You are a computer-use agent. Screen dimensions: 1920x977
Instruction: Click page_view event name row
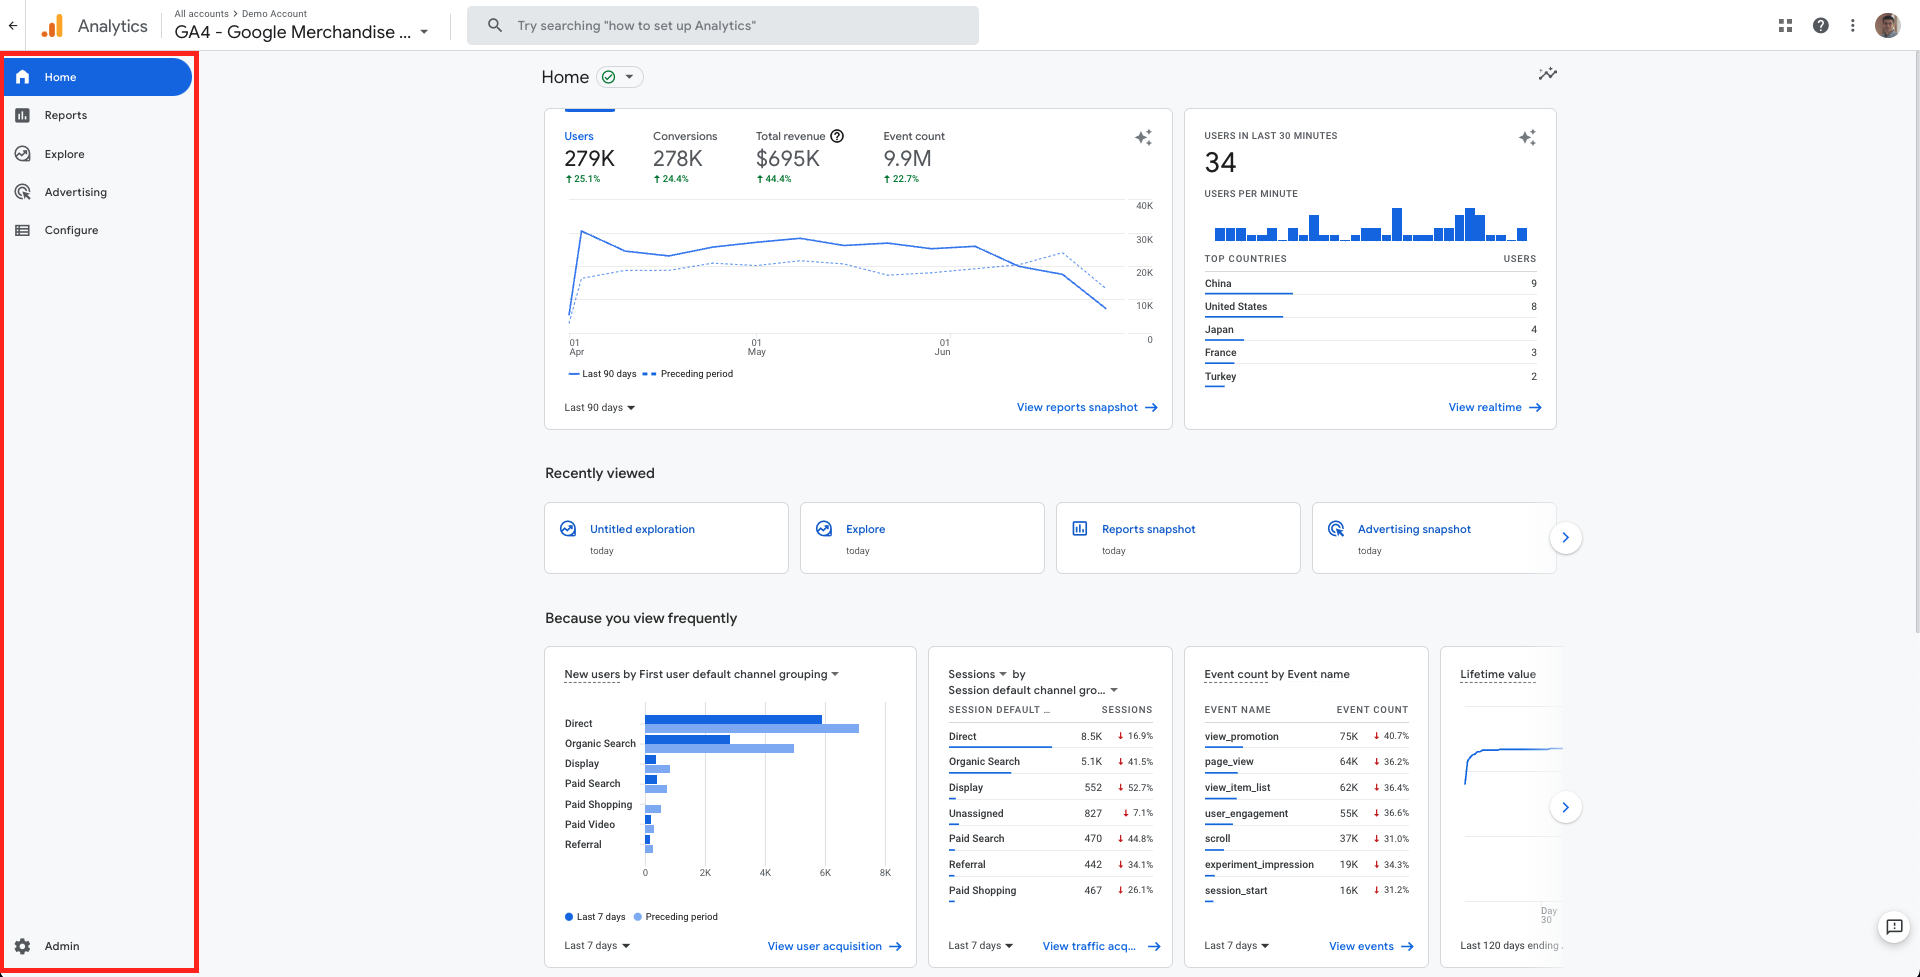[x=1306, y=762]
